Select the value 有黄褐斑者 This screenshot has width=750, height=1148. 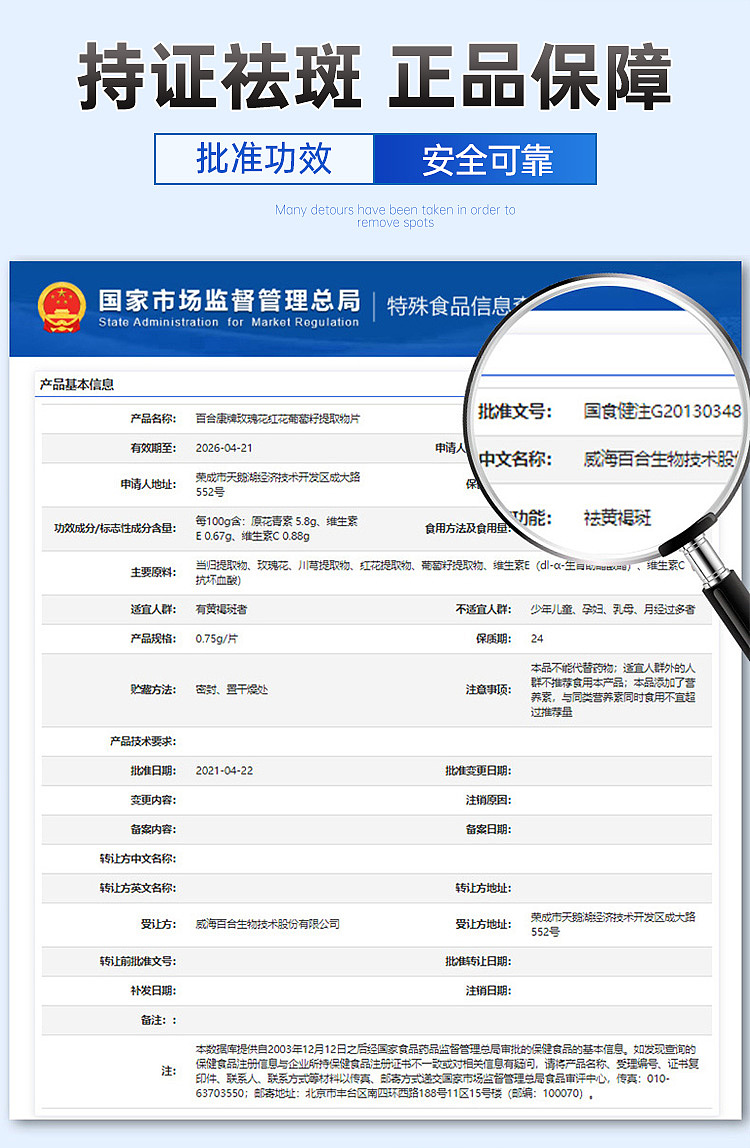[221, 609]
